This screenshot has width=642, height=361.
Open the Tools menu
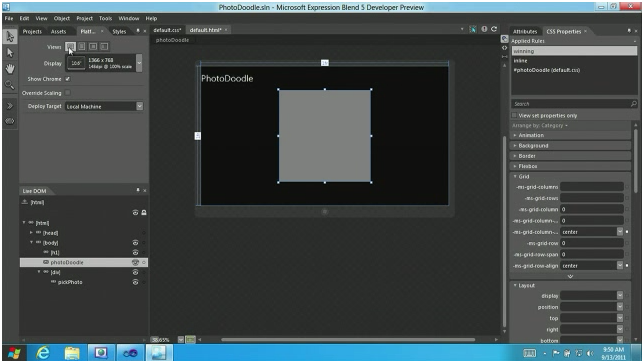coord(105,18)
